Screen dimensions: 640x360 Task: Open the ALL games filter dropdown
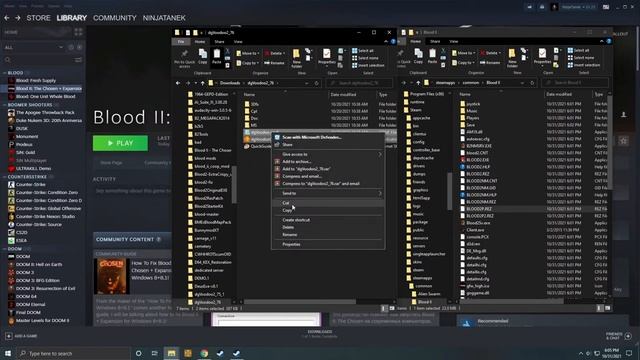[33, 47]
